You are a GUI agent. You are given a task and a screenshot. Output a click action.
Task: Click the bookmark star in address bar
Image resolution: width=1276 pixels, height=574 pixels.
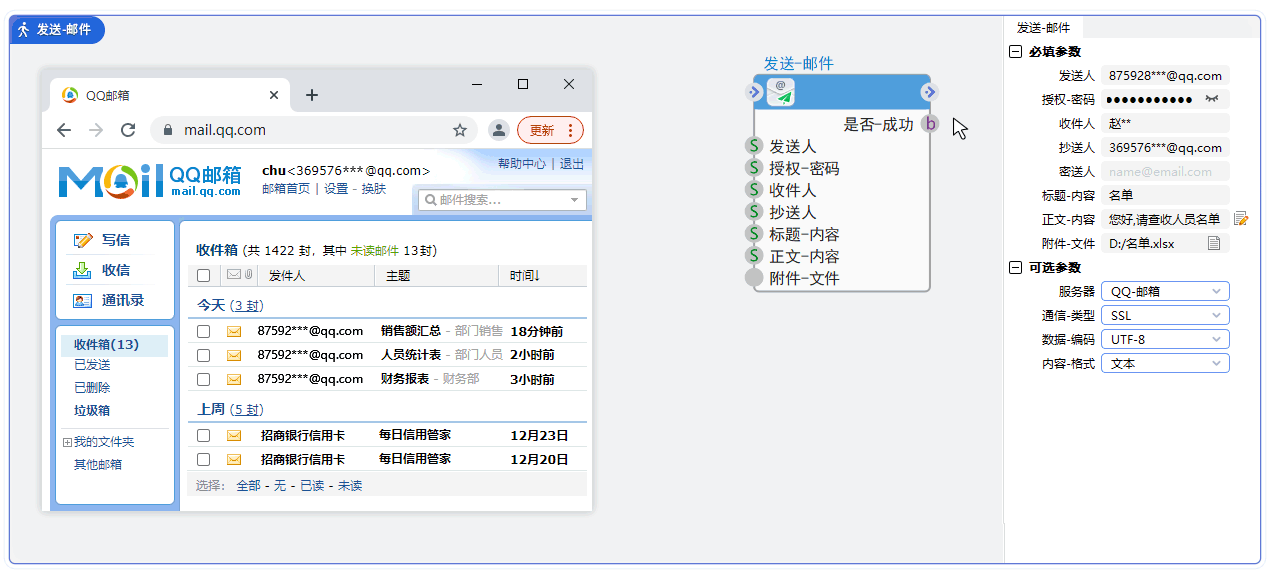(460, 130)
